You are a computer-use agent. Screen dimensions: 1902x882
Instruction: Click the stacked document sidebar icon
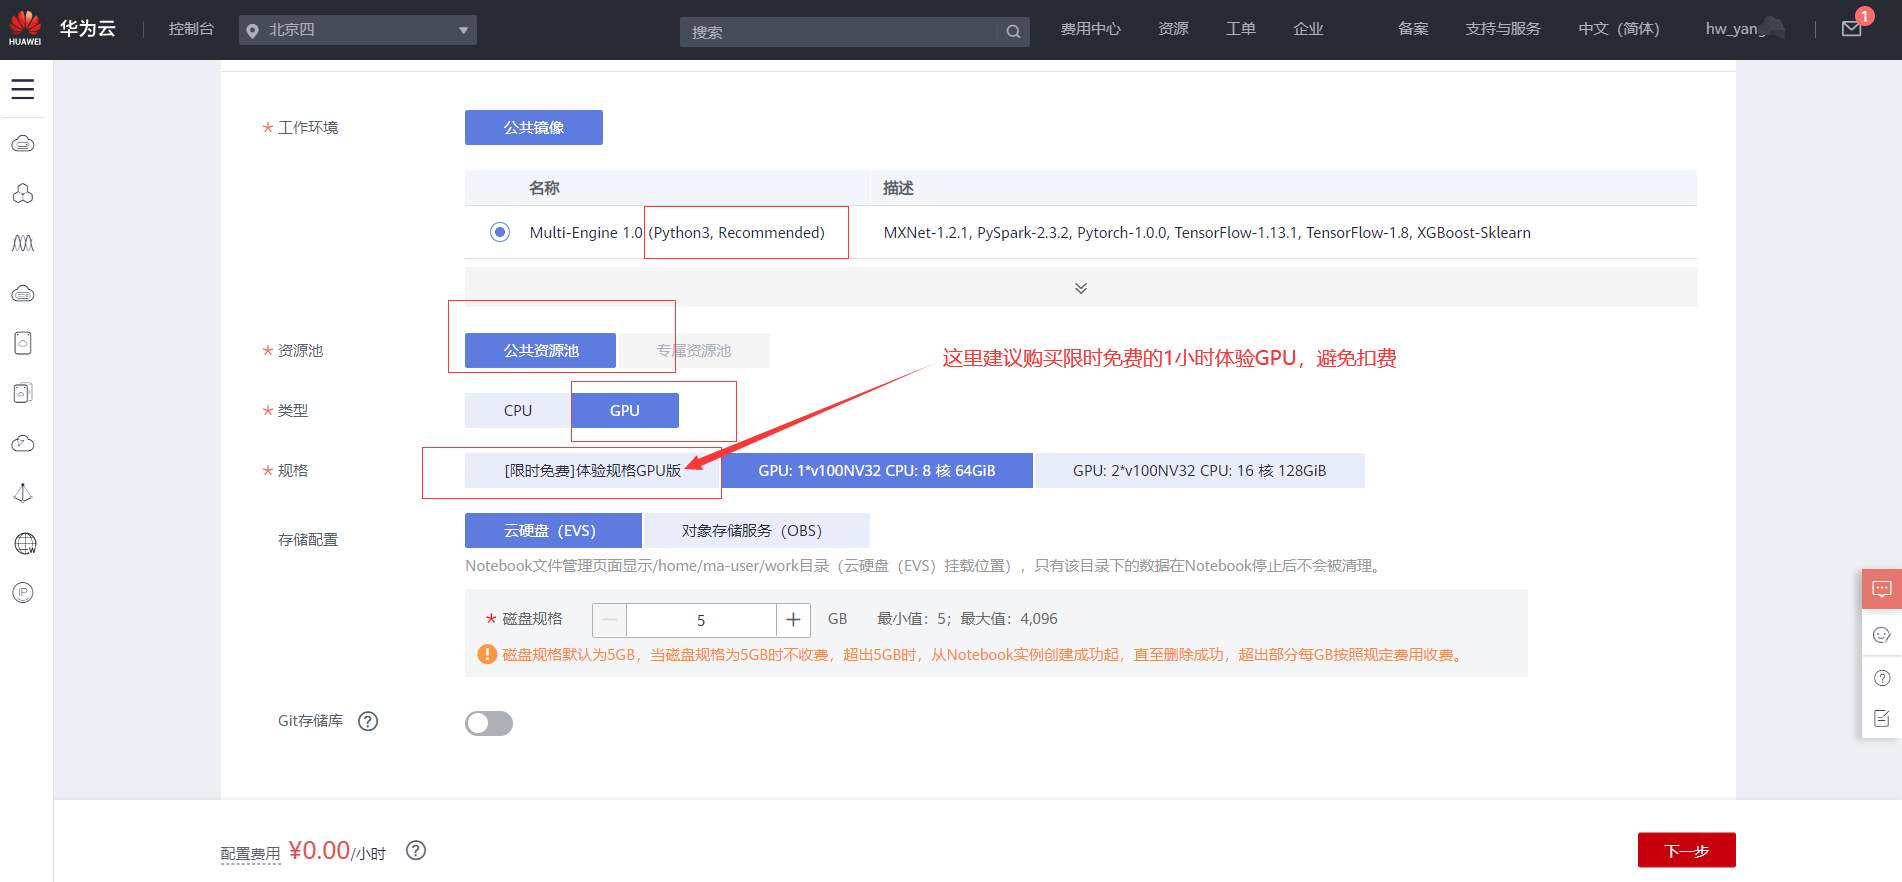pos(23,393)
